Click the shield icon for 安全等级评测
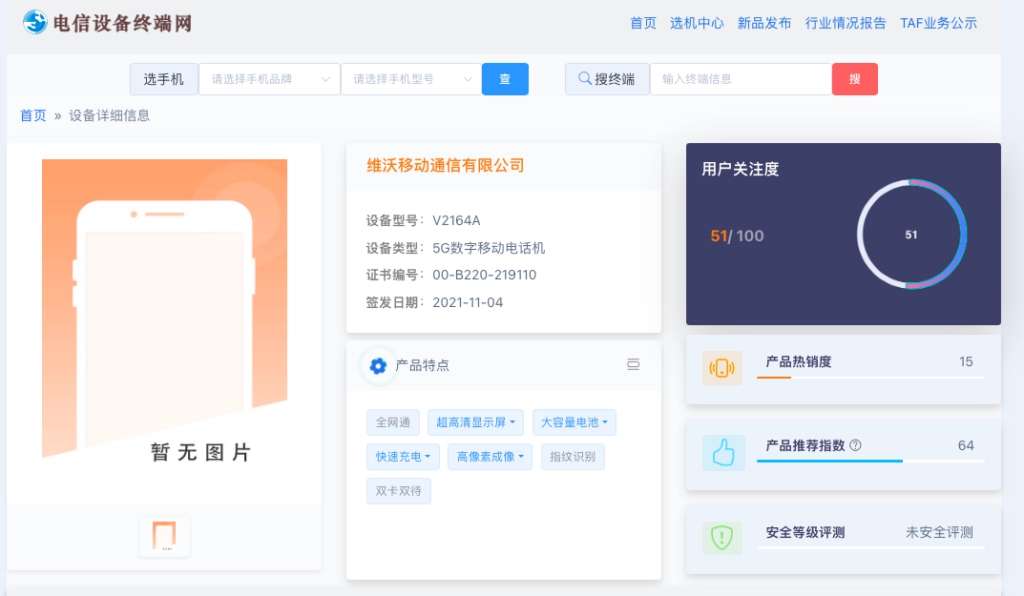This screenshot has width=1024, height=596. tap(722, 537)
